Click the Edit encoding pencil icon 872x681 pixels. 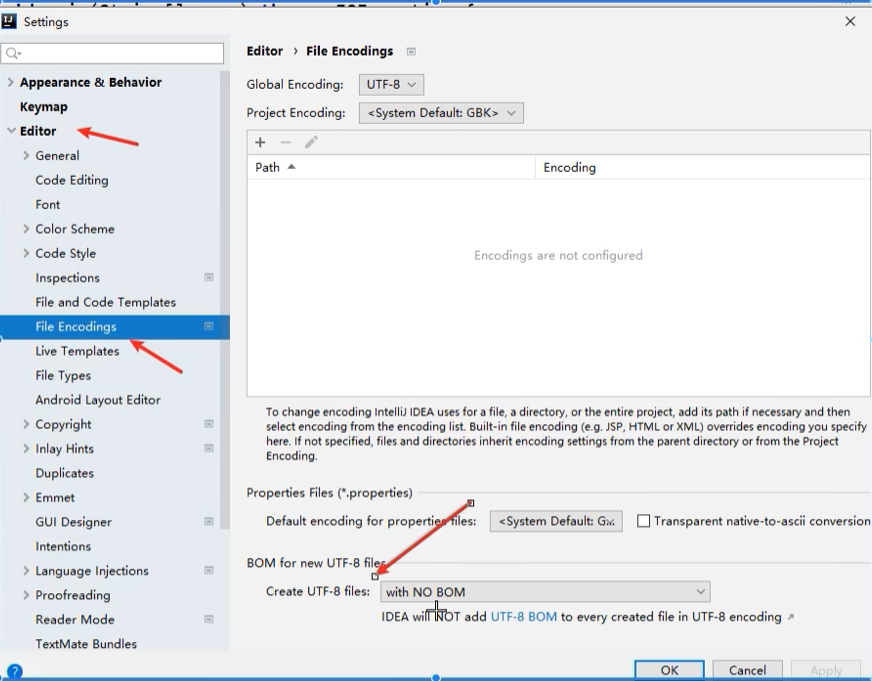point(311,142)
